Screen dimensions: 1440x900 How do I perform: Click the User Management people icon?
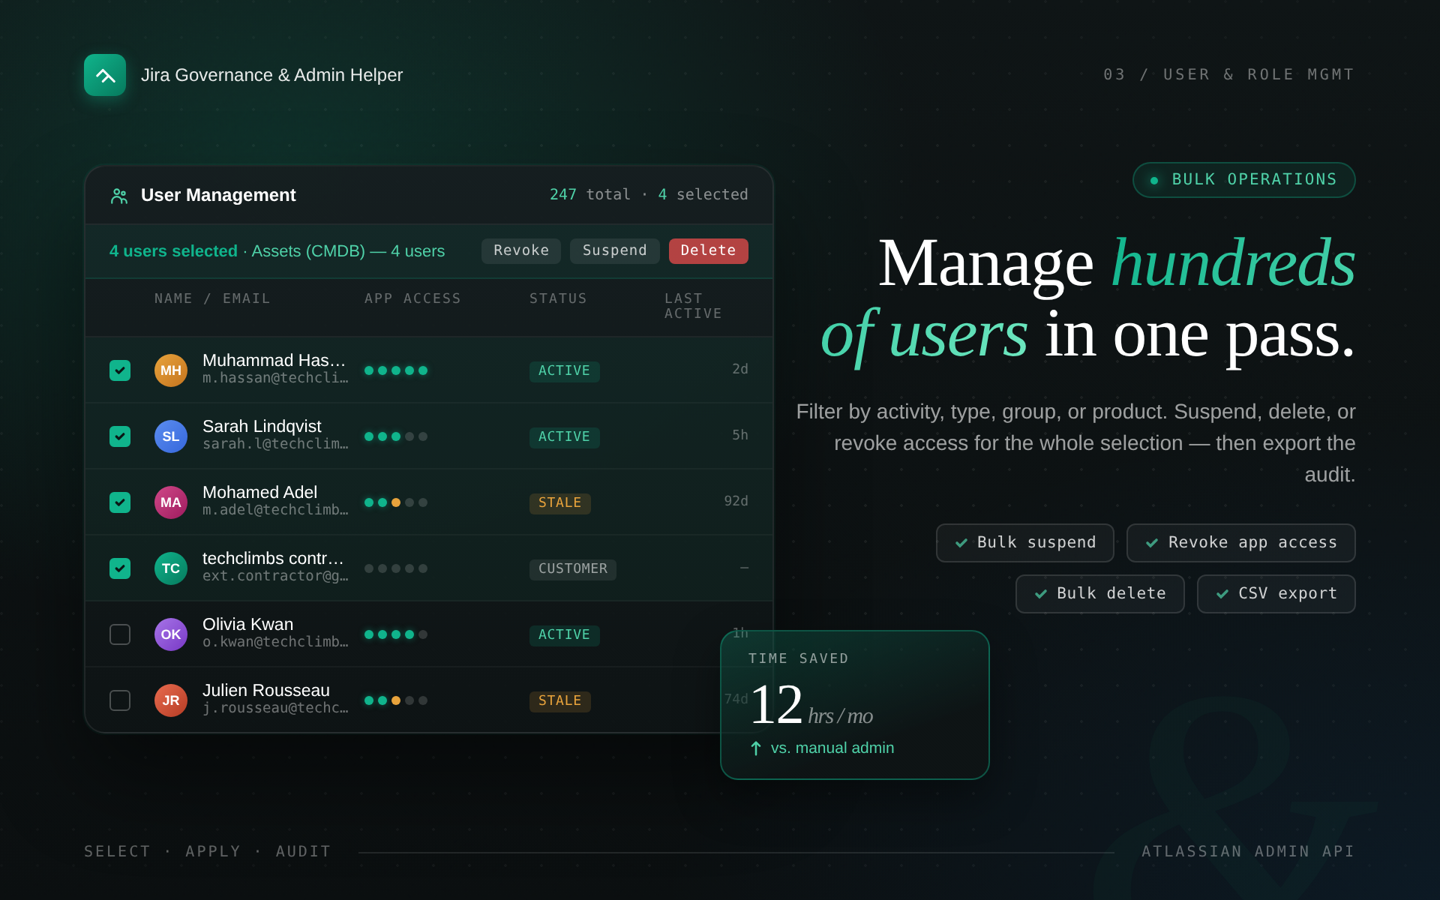point(119,196)
